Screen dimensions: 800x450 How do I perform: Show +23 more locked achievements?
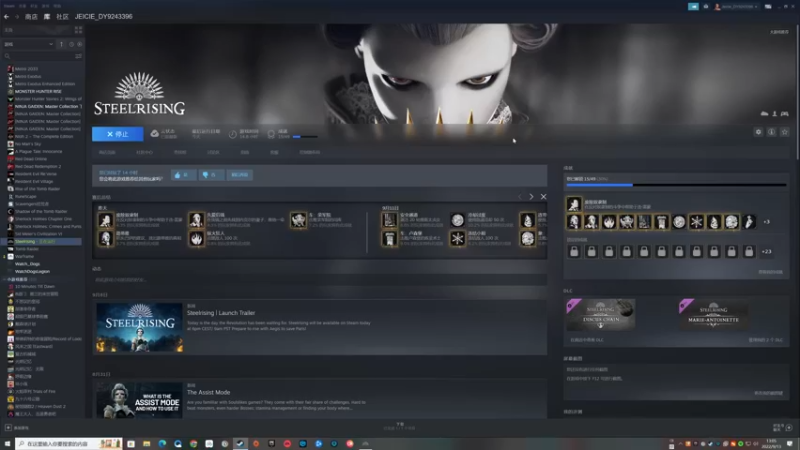[x=766, y=252]
